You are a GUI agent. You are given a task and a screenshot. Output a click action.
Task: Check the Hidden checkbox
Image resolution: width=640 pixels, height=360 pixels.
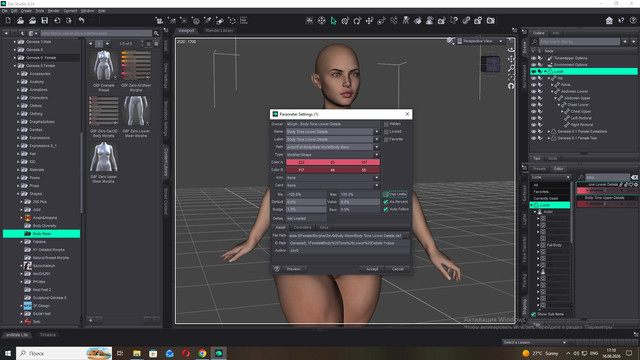pyautogui.click(x=386, y=124)
